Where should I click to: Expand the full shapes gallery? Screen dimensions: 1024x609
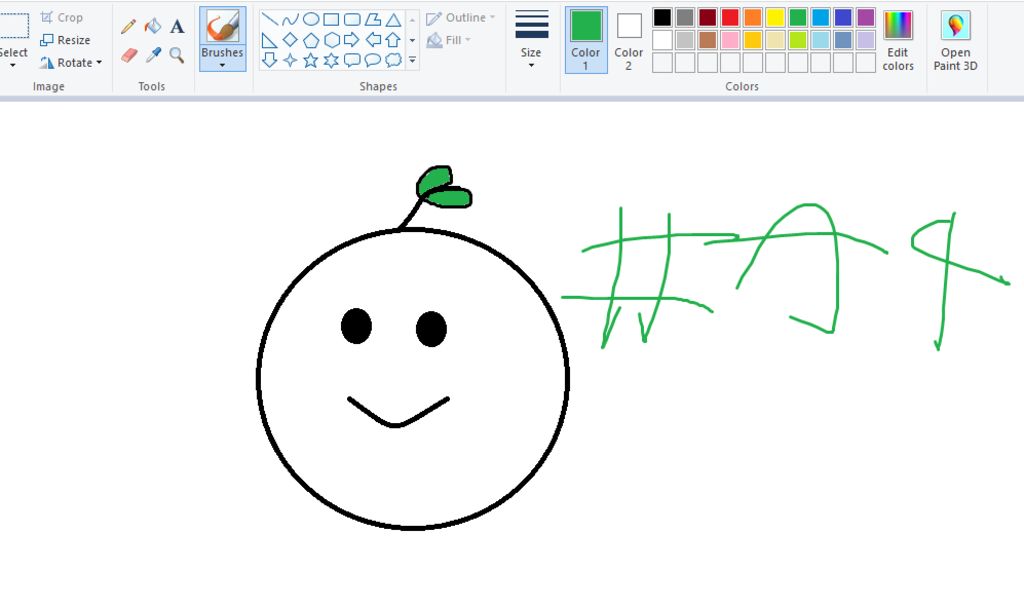(412, 60)
